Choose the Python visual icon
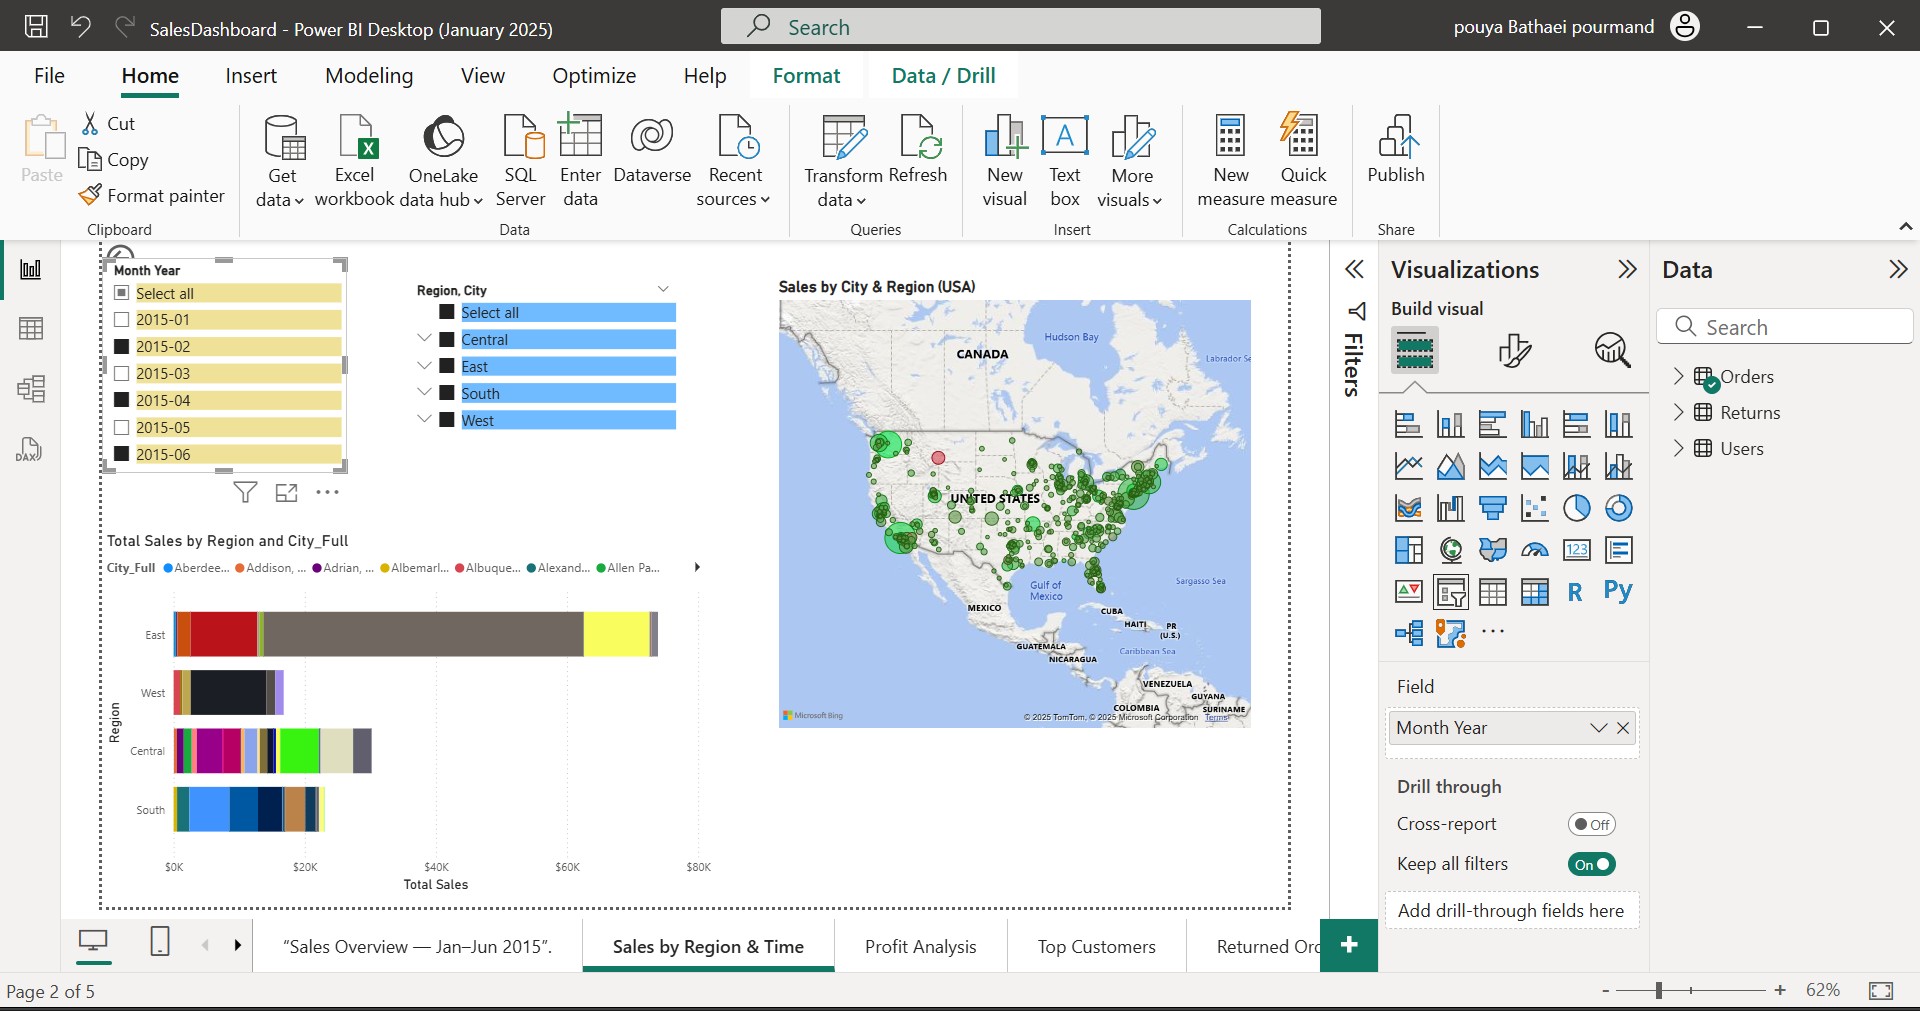 pos(1618,590)
